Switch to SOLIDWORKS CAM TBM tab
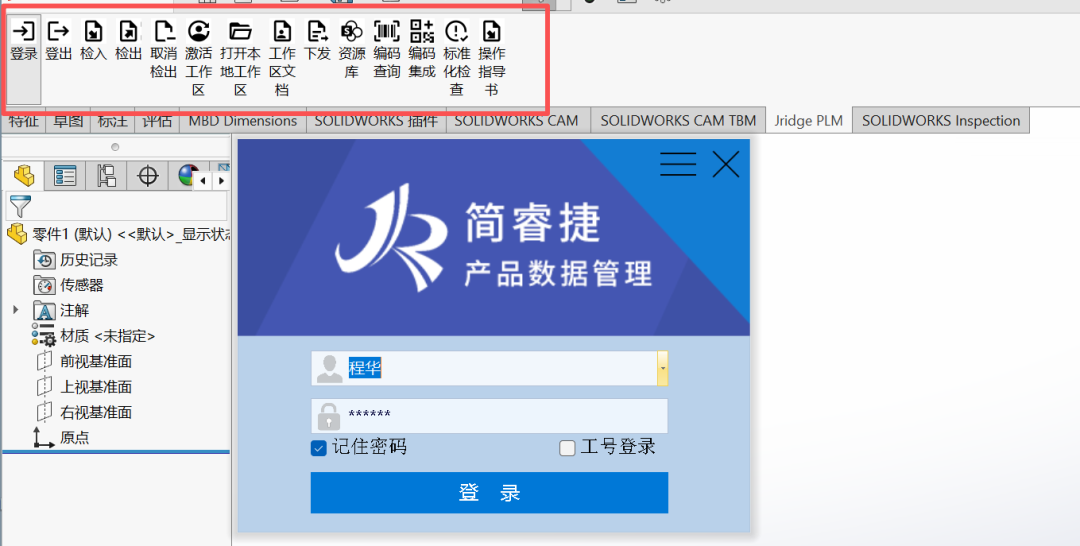Image resolution: width=1080 pixels, height=546 pixels. tap(678, 120)
